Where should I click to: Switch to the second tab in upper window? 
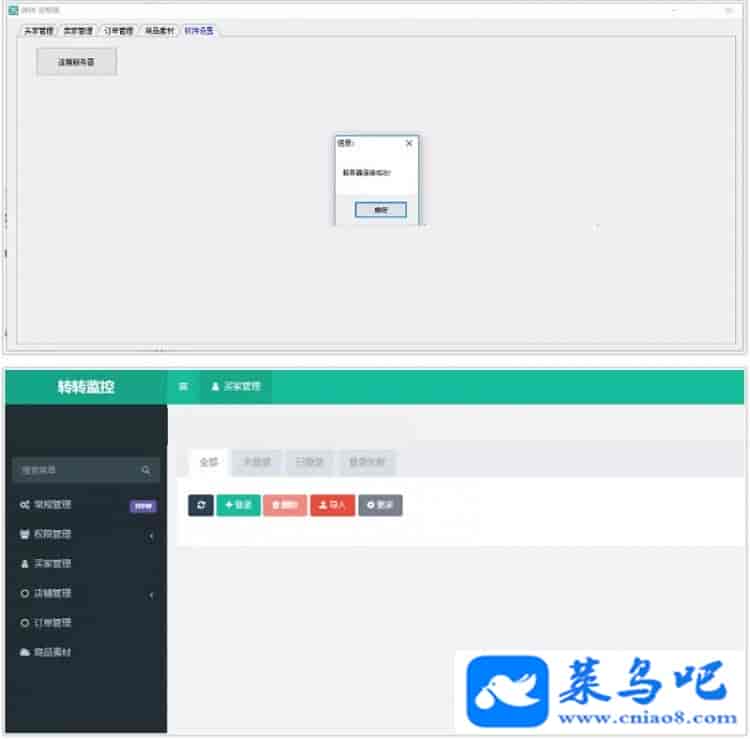[78, 31]
